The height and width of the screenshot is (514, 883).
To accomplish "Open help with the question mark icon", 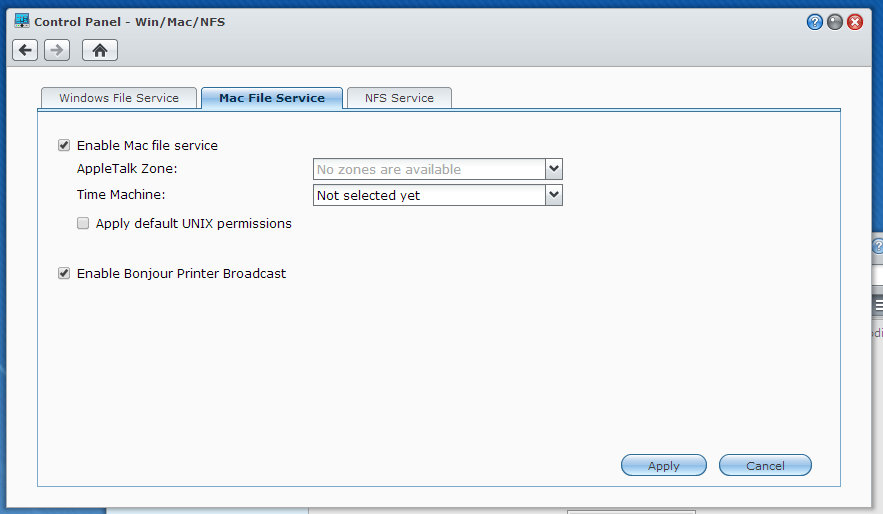I will [814, 22].
